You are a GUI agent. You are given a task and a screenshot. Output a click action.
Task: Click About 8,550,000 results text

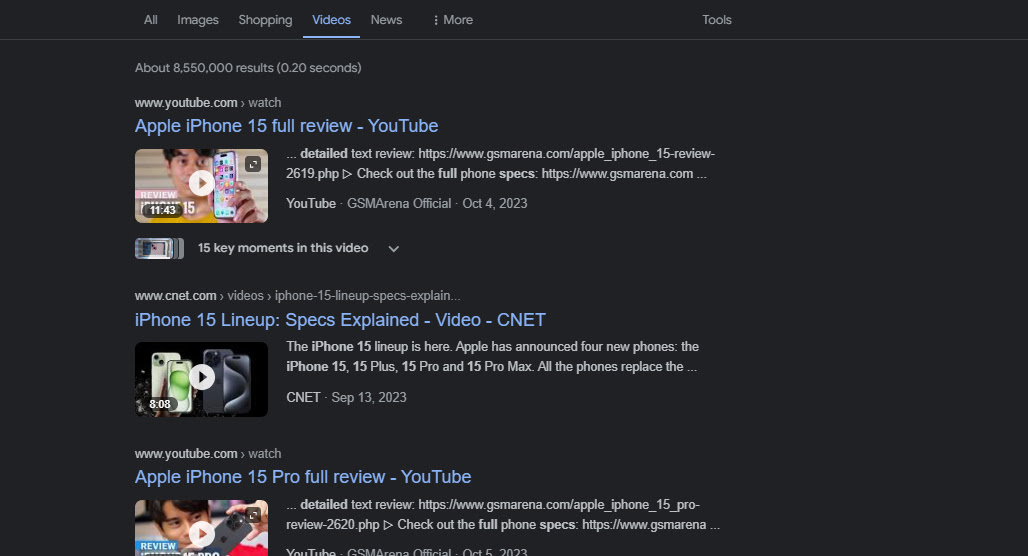click(x=248, y=68)
